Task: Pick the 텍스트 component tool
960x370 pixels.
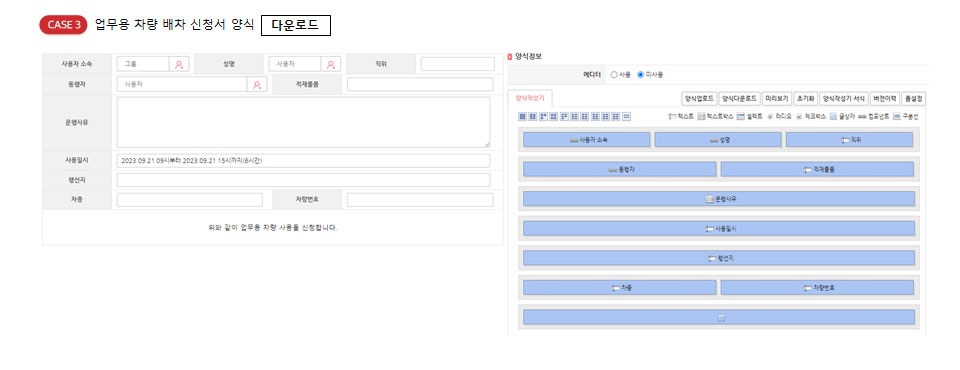Action: point(681,116)
